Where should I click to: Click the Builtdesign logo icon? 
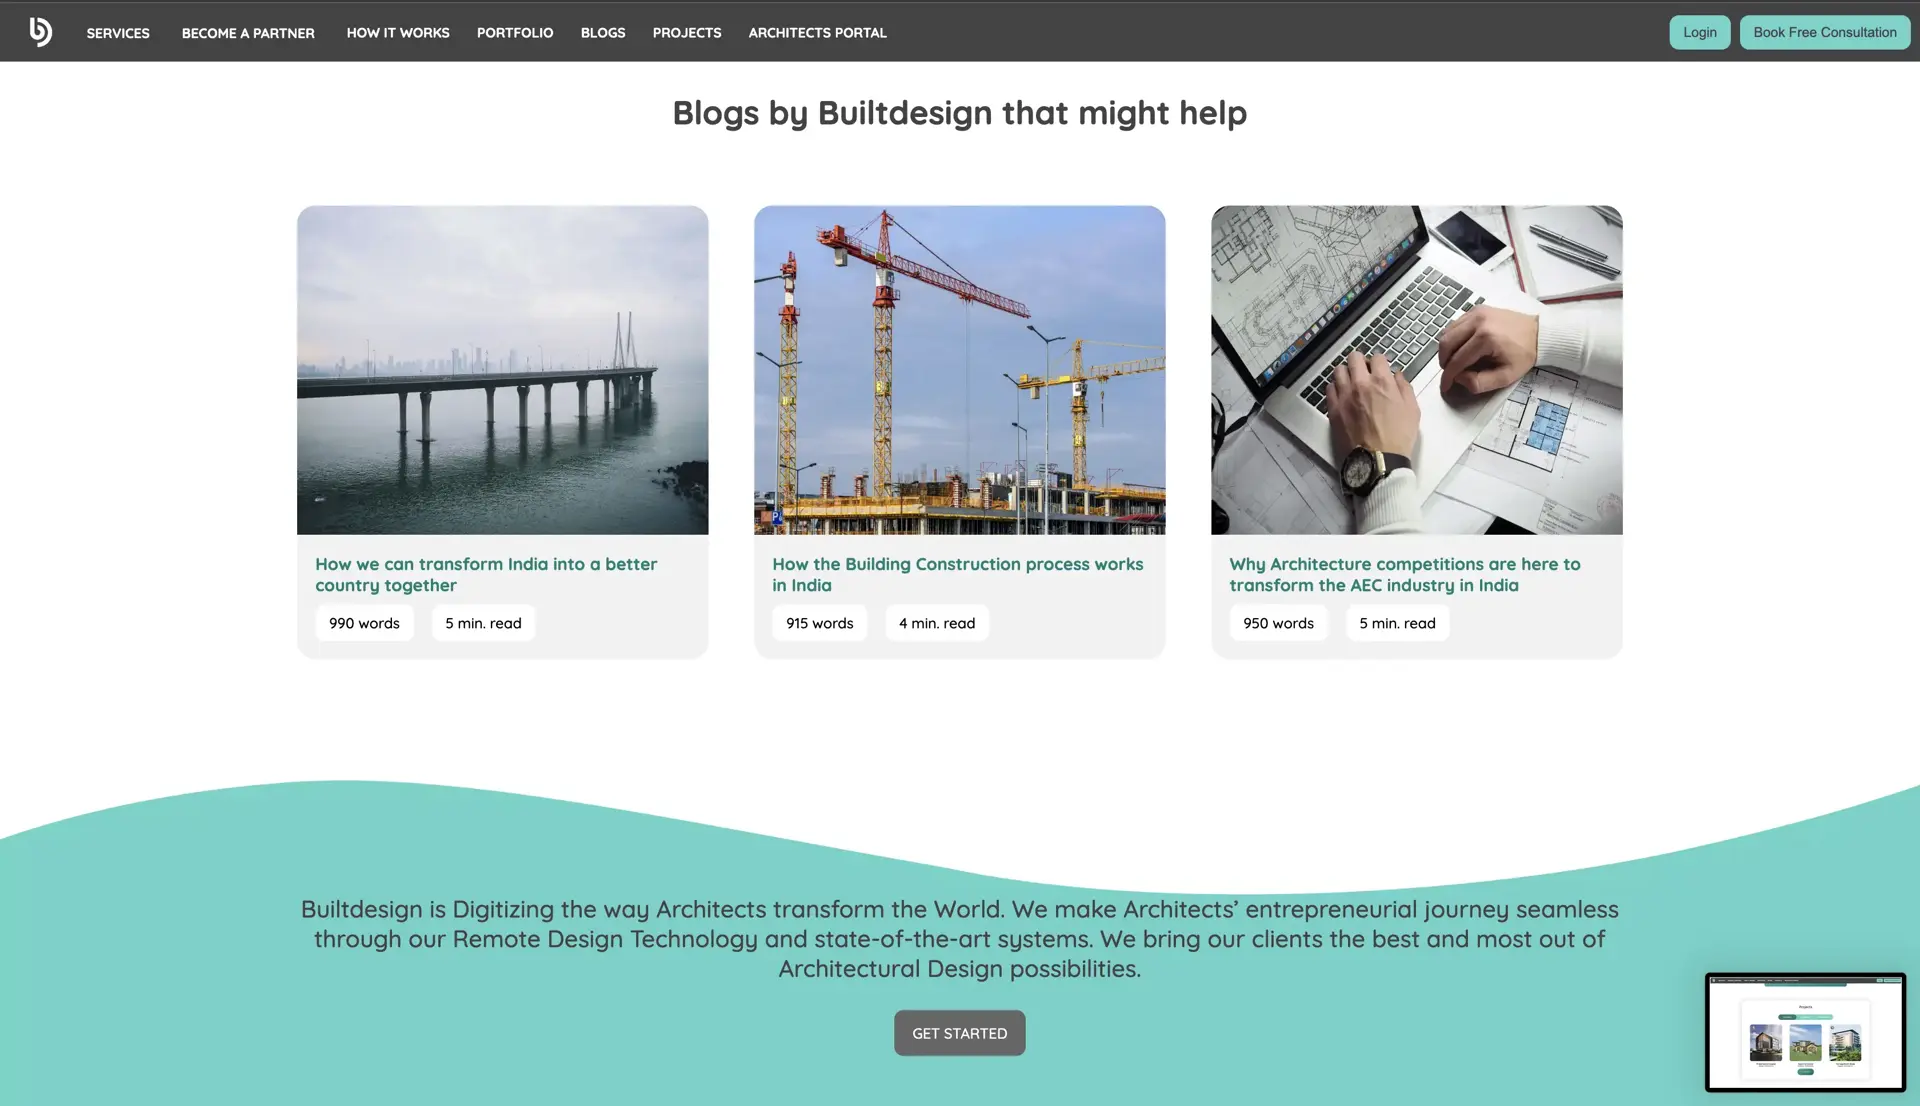(40, 31)
